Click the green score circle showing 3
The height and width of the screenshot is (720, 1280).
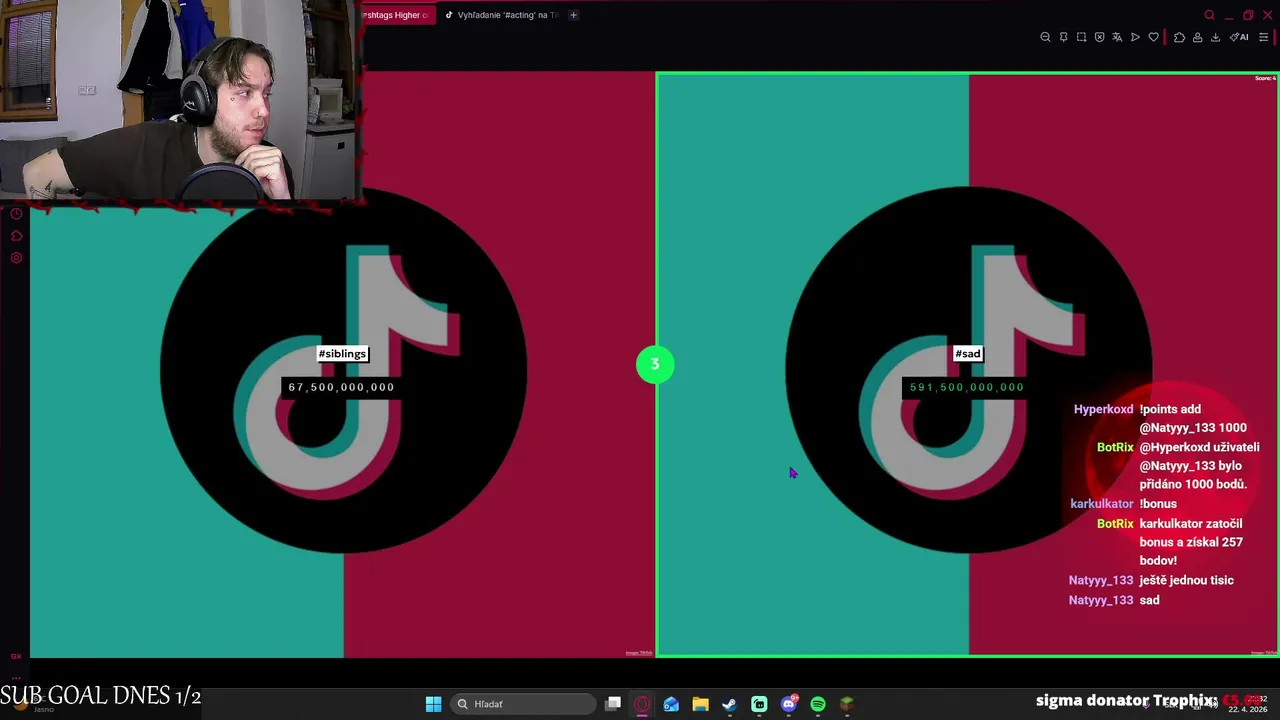tap(655, 365)
